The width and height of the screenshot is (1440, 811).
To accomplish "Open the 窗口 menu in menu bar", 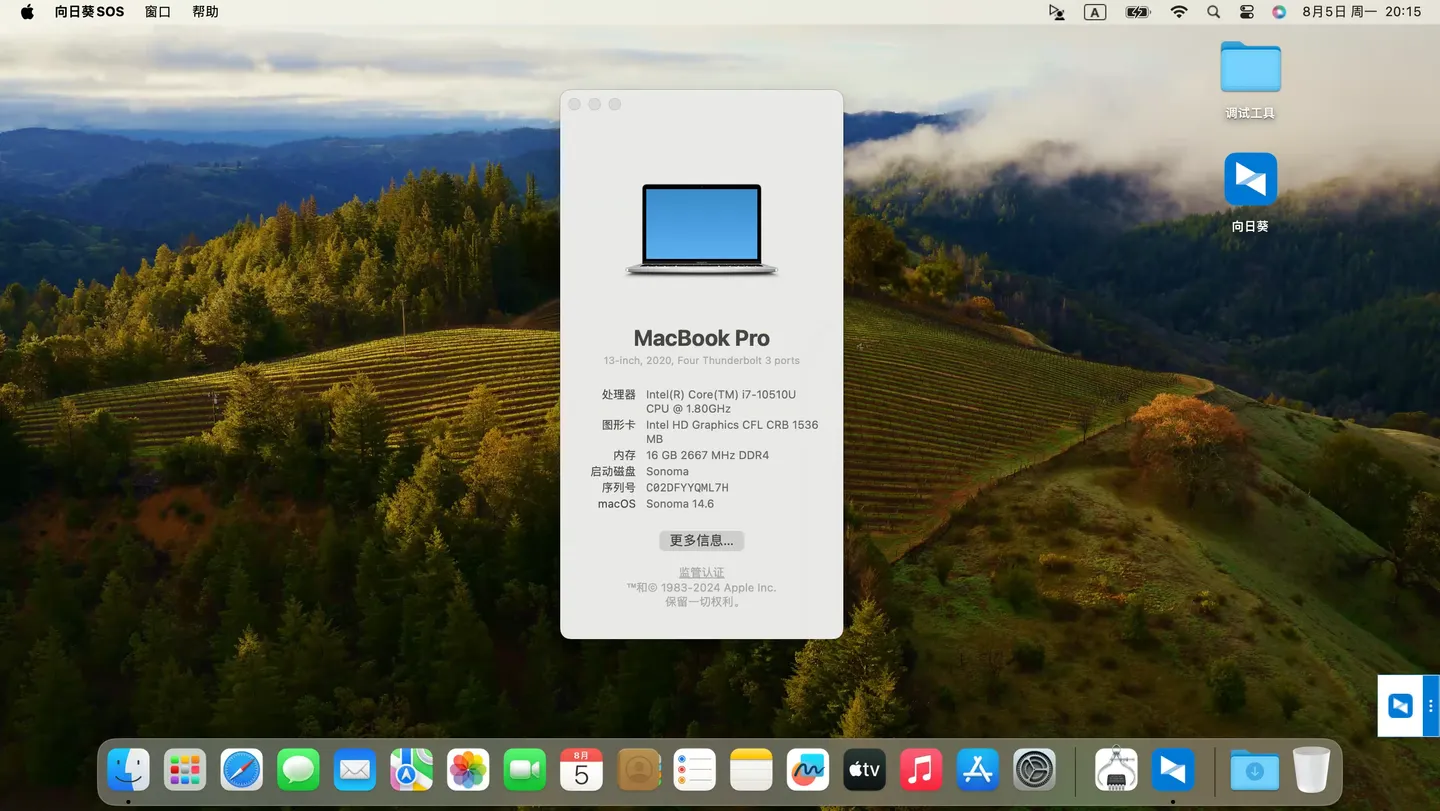I will point(157,11).
